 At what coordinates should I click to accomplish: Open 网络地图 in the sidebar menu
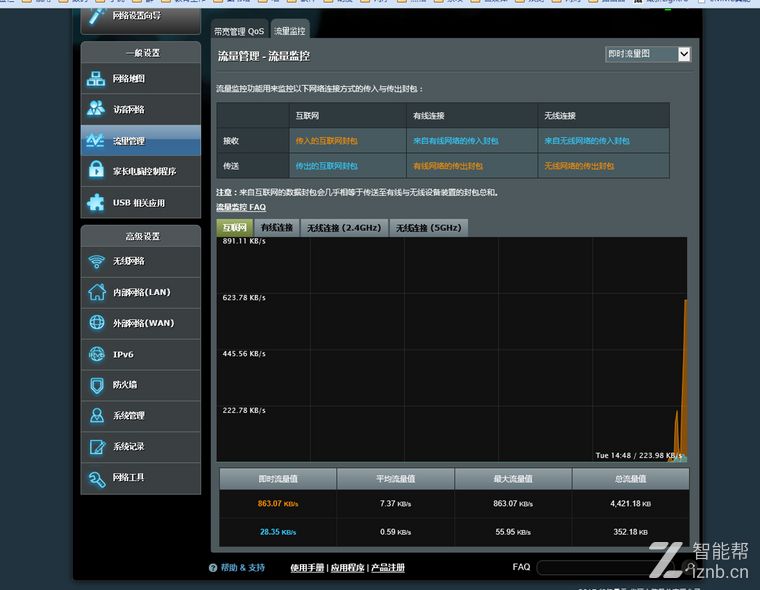(x=141, y=79)
